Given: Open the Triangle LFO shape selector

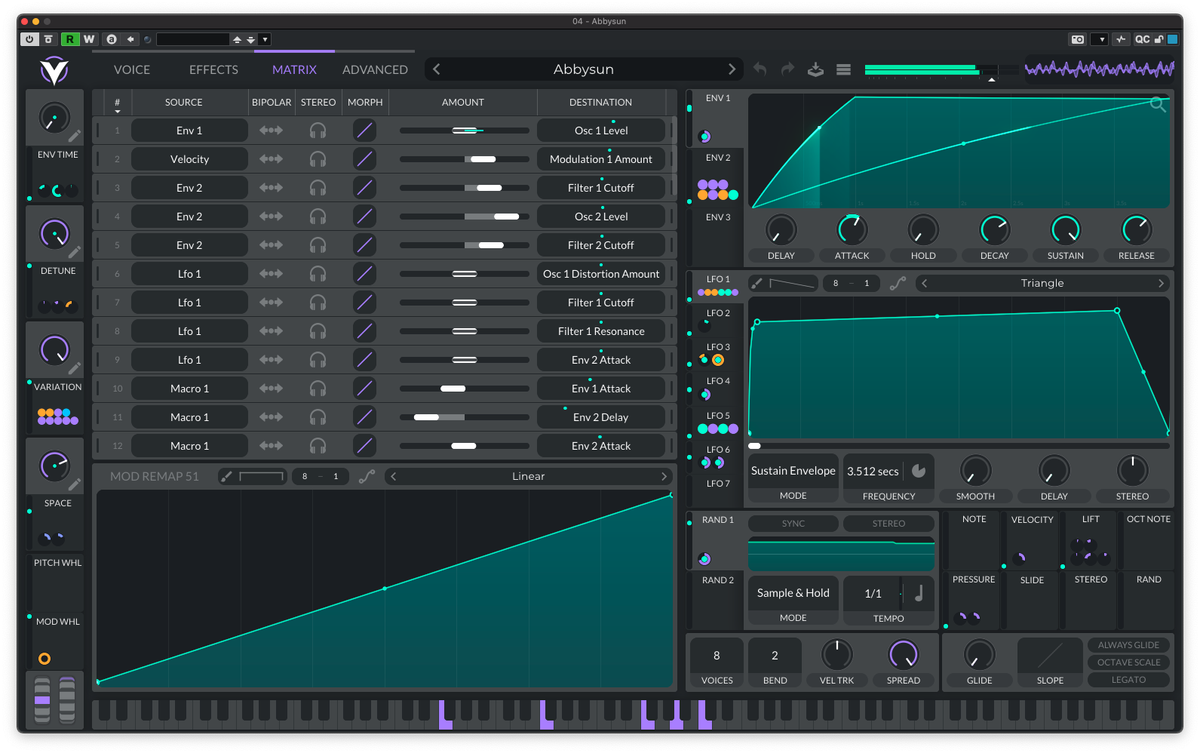Looking at the screenshot, I should click(x=1042, y=283).
